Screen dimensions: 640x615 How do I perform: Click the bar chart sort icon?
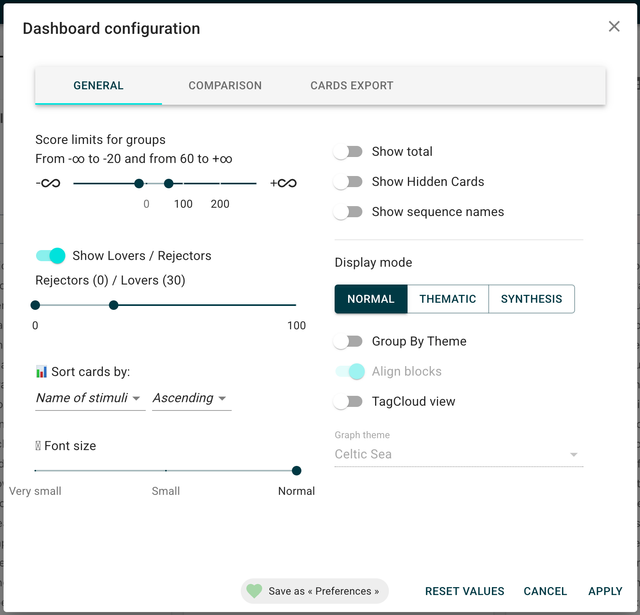click(x=41, y=372)
